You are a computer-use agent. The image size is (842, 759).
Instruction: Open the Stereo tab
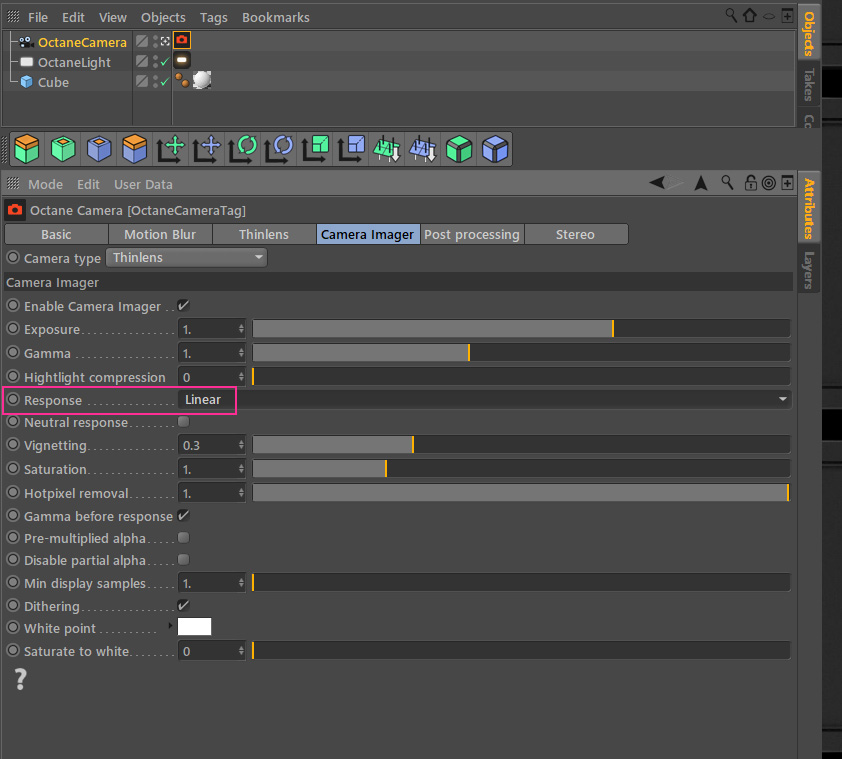(576, 234)
